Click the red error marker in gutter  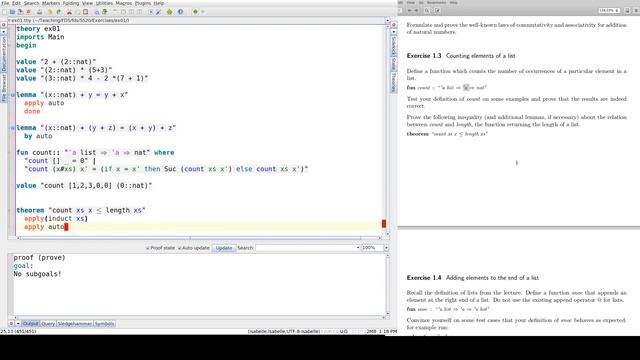[384, 224]
